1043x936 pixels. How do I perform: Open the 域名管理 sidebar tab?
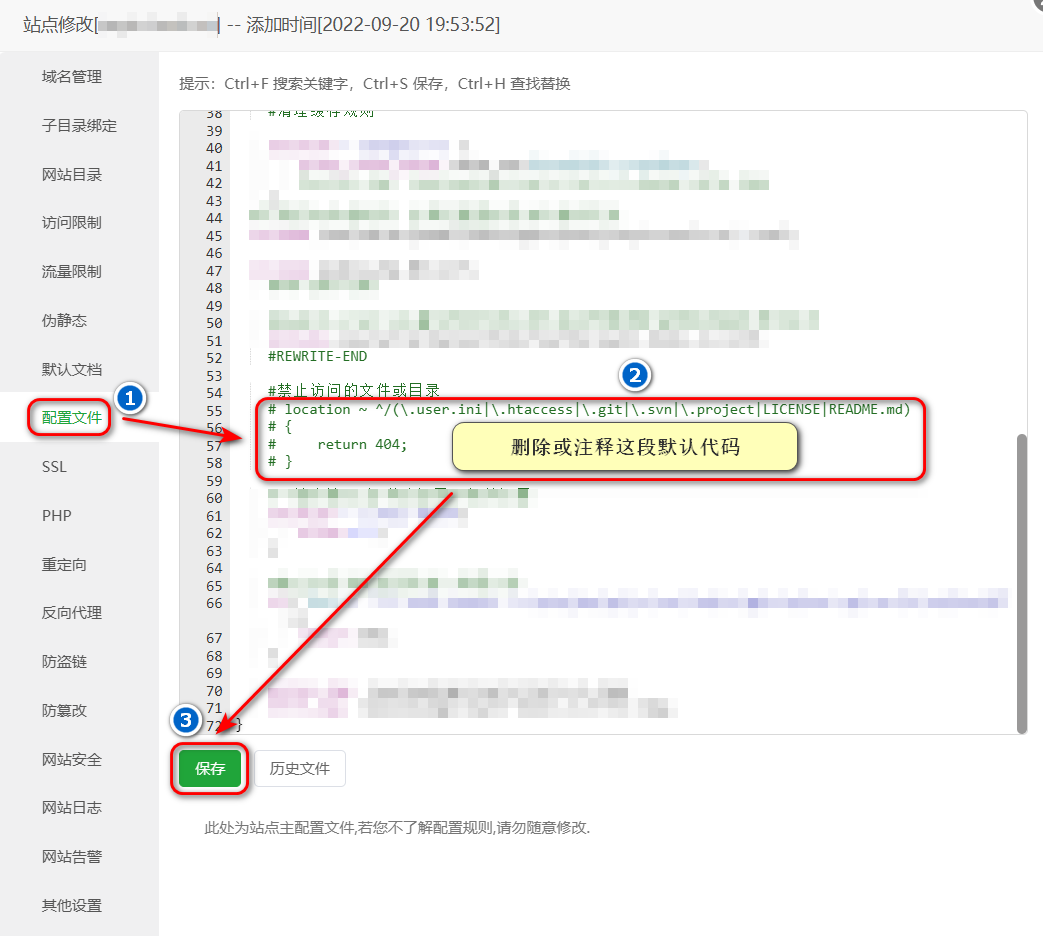(72, 77)
